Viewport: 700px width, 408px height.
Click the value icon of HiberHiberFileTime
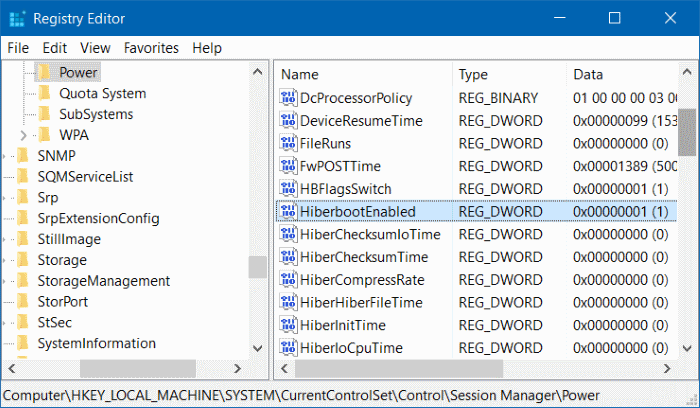[288, 302]
